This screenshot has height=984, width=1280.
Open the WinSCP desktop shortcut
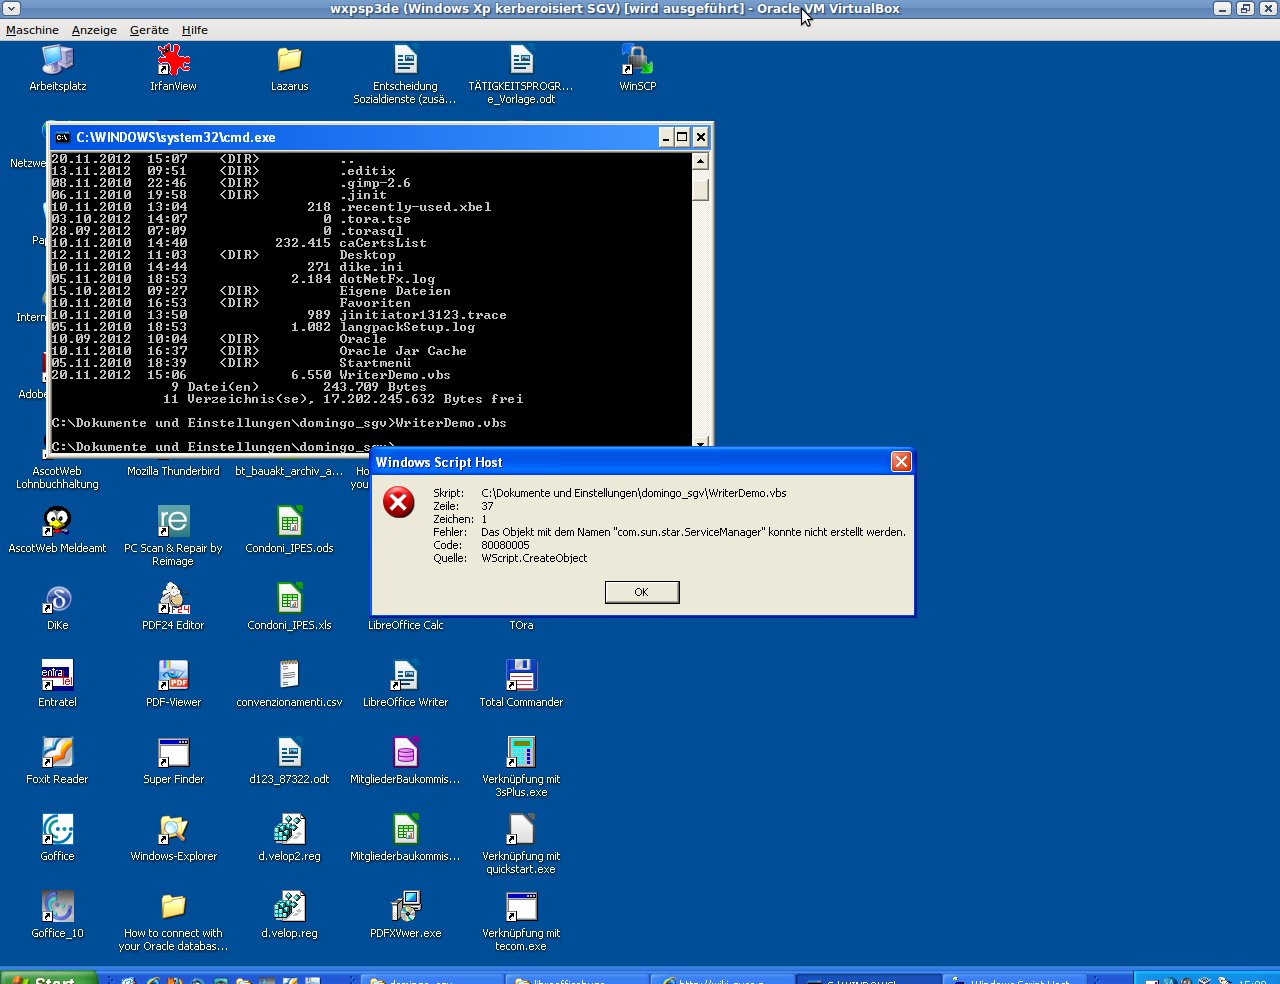pos(637,61)
